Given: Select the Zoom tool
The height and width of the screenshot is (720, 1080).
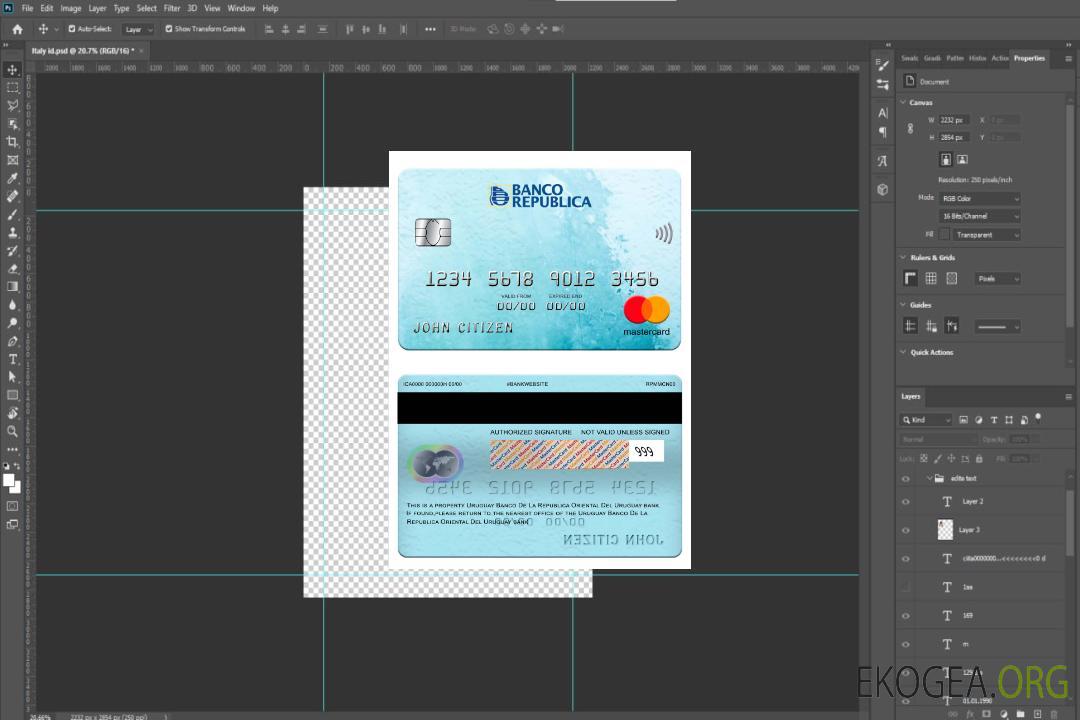Looking at the screenshot, I should coord(12,431).
